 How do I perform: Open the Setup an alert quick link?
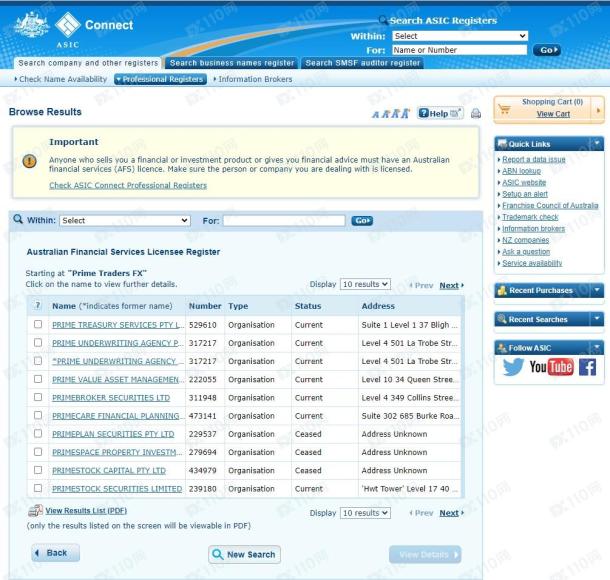tap(525, 194)
